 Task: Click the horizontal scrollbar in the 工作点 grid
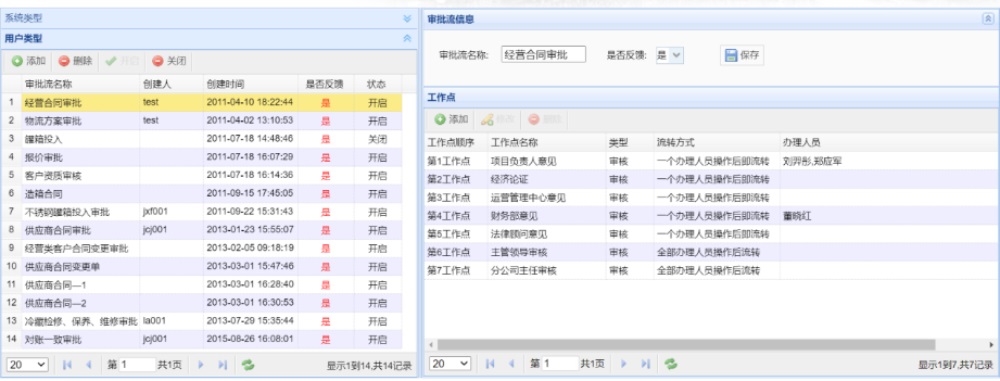pyautogui.click(x=686, y=345)
